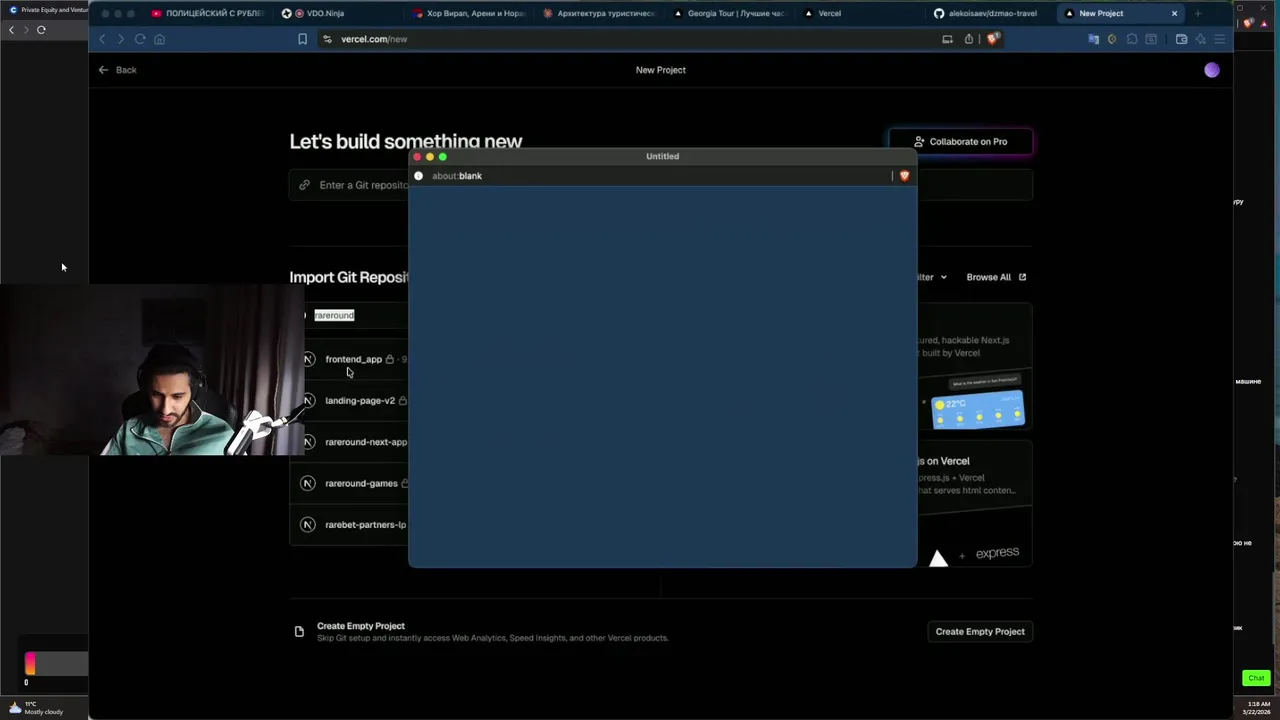Switch to the ПОЛИЦЕЙСКИЙ С РУБЛЁ YouTube tab
This screenshot has width=1280, height=720.
click(208, 14)
